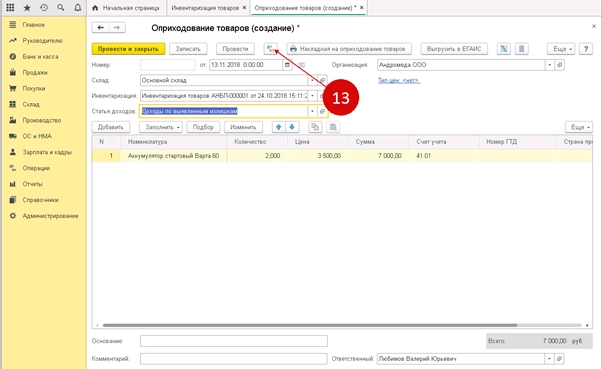Click the Комментарий input field
The width and height of the screenshot is (602, 369).
(234, 359)
